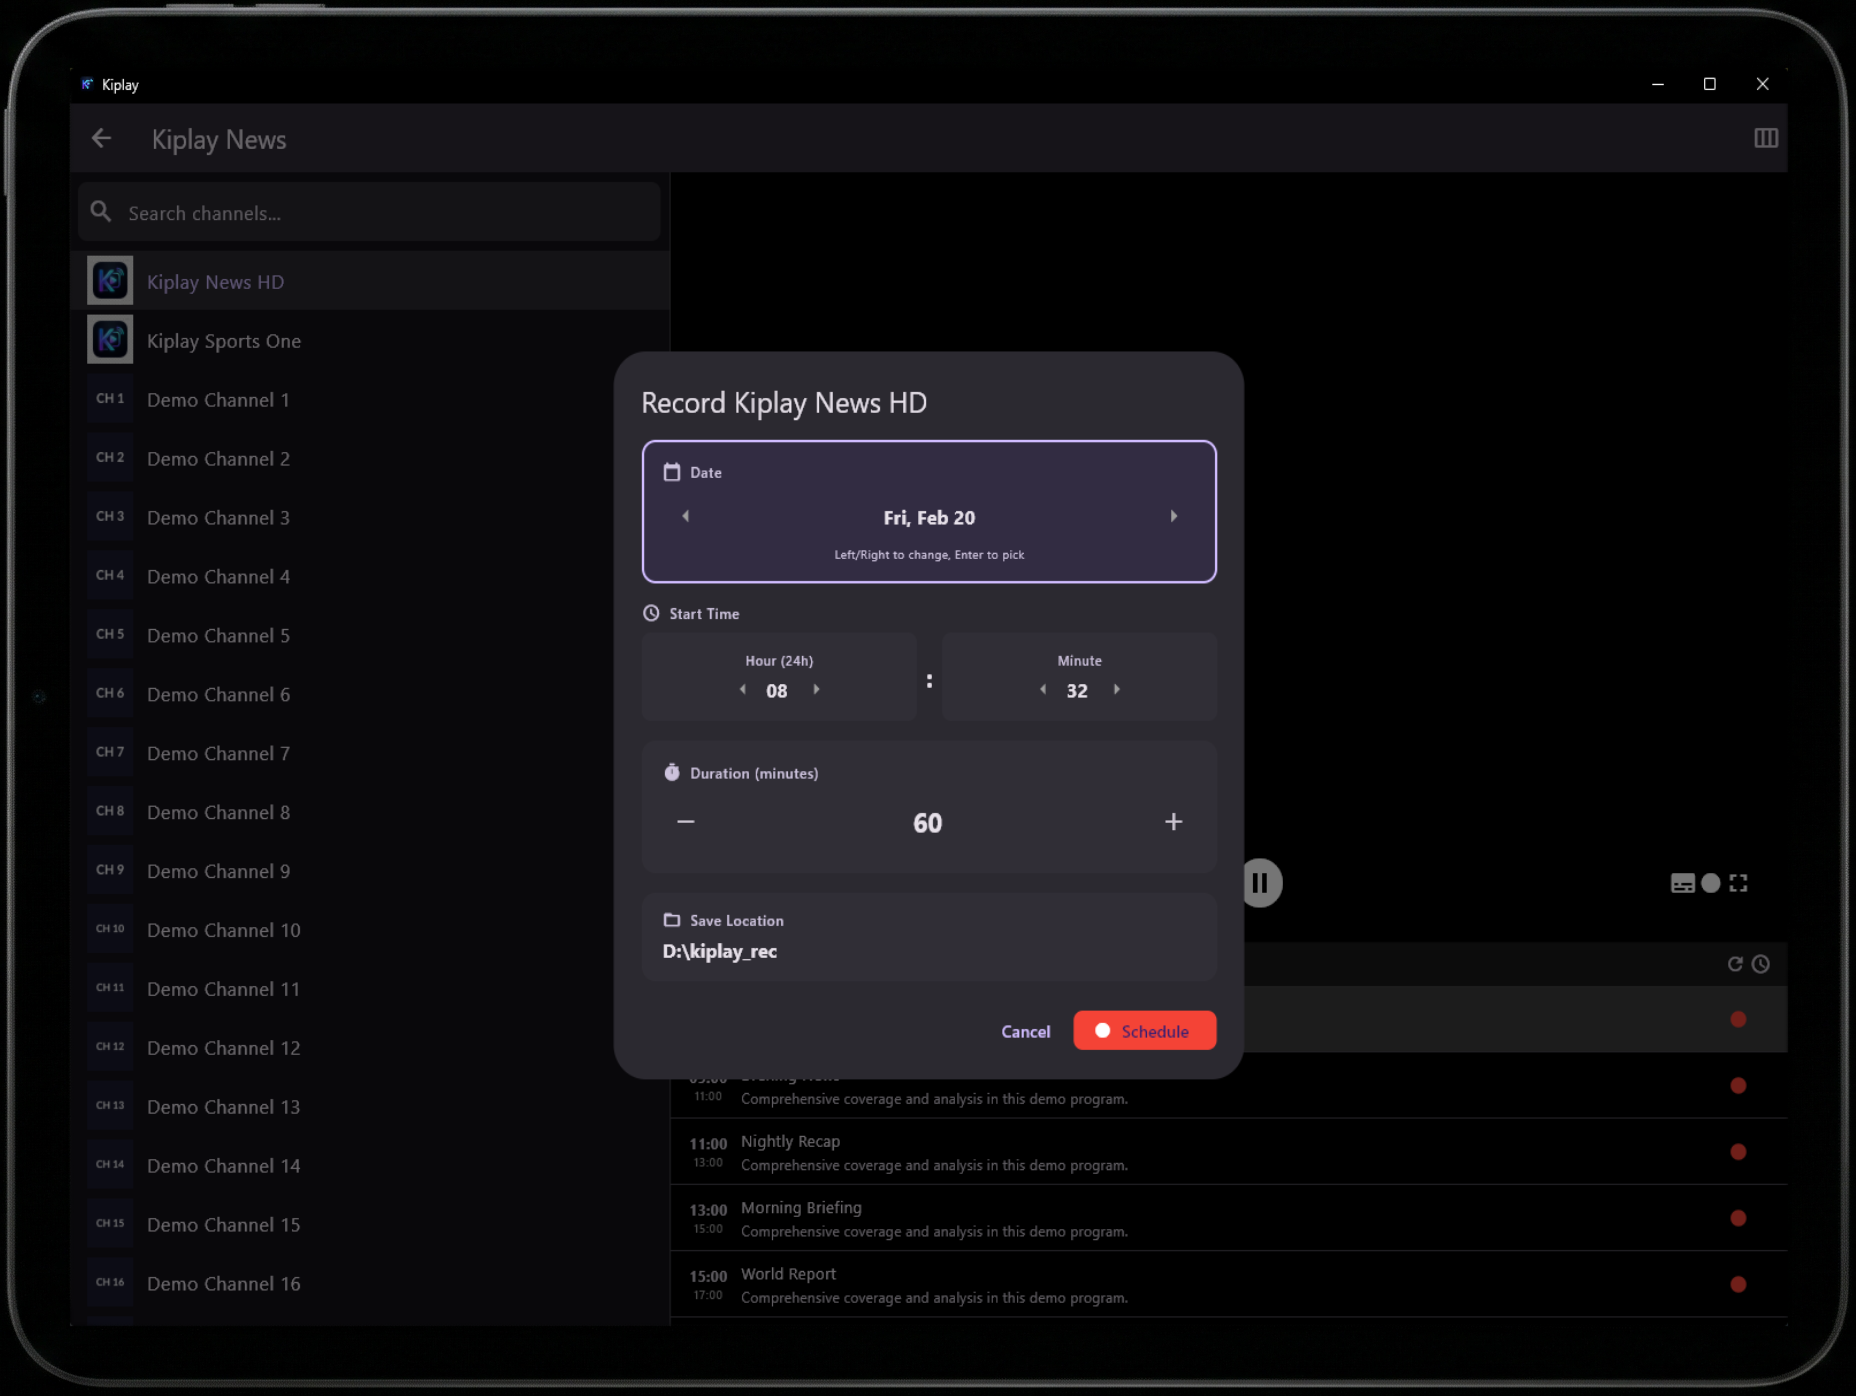Click the record circle icon near the player
1856x1396 pixels.
1710,883
